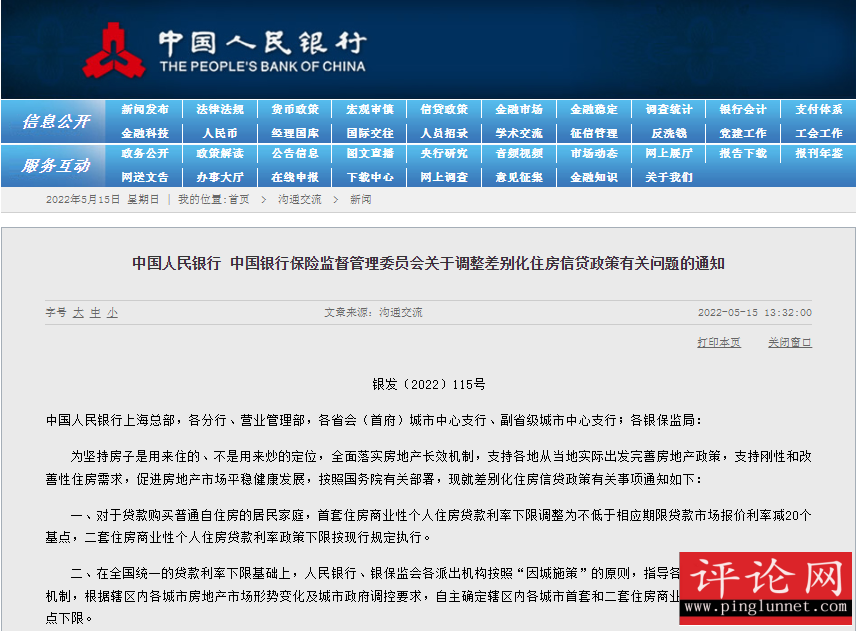857x631 pixels.
Task: Click THE PEOPLE'S BANK OF CHINA text
Action: click(x=262, y=67)
